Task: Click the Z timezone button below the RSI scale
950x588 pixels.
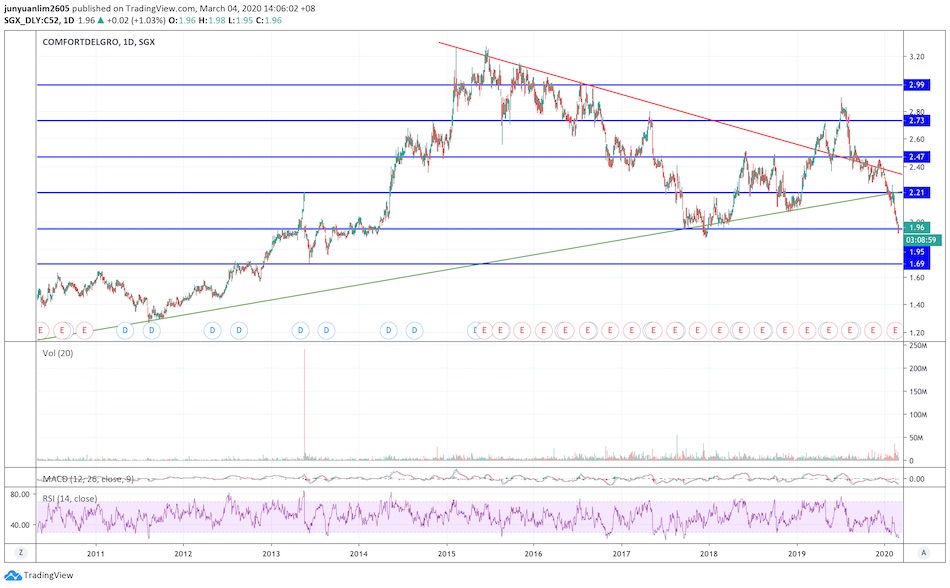Action: pyautogui.click(x=21, y=552)
